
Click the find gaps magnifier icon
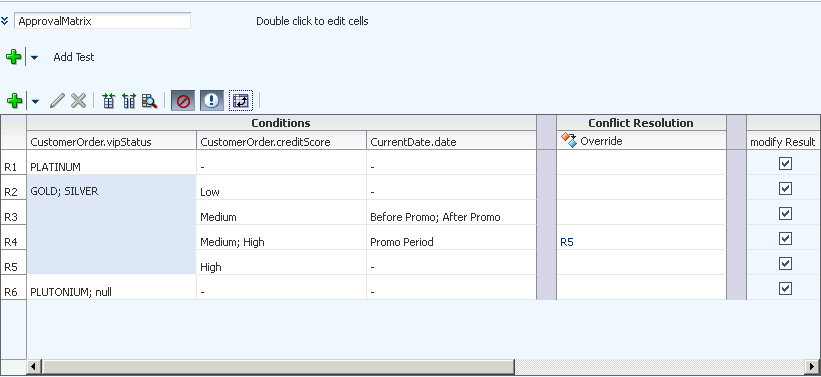(149, 101)
